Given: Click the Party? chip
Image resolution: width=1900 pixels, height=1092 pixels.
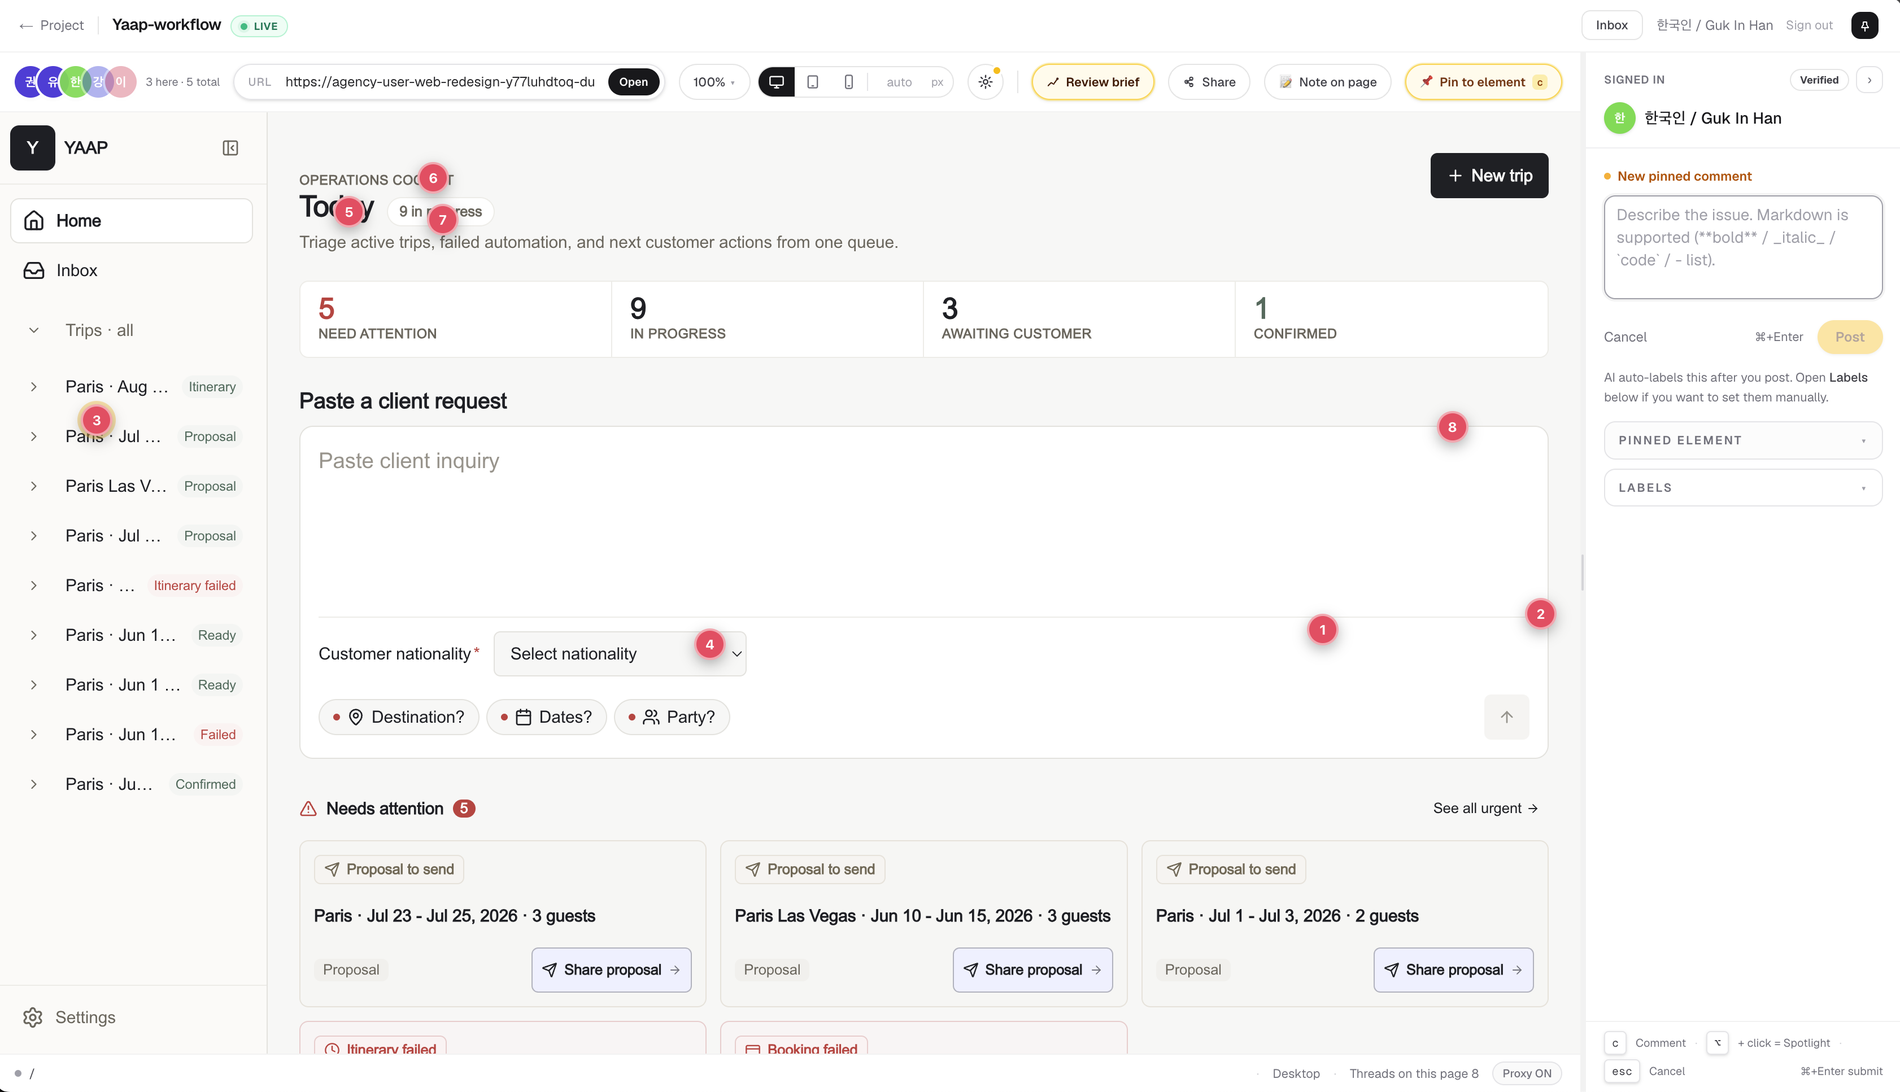Looking at the screenshot, I should [672, 717].
